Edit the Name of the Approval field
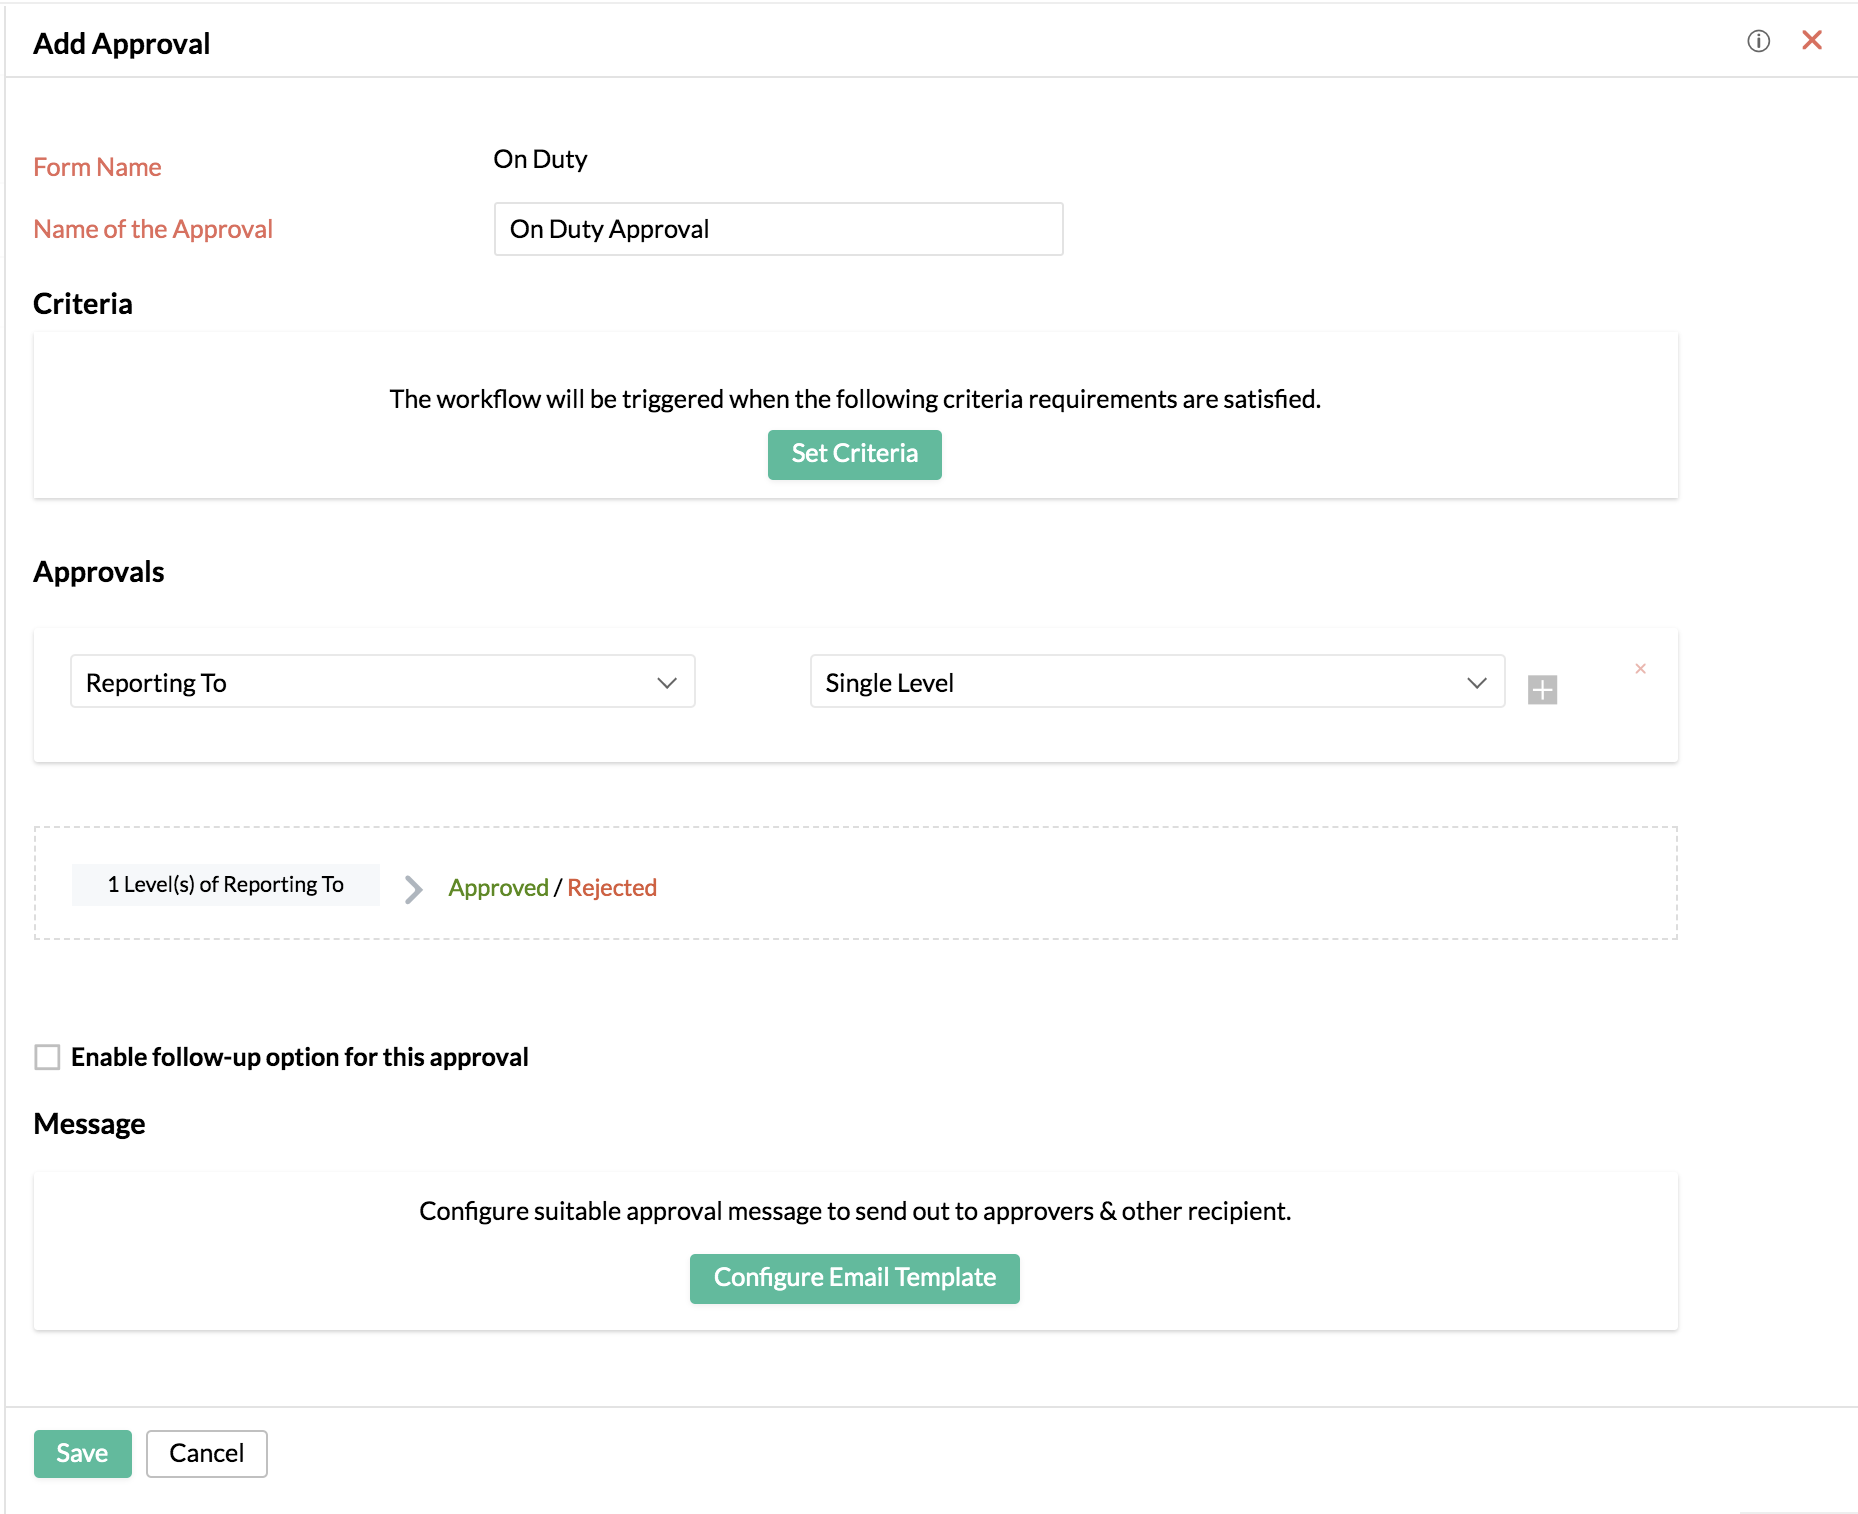 pos(778,229)
